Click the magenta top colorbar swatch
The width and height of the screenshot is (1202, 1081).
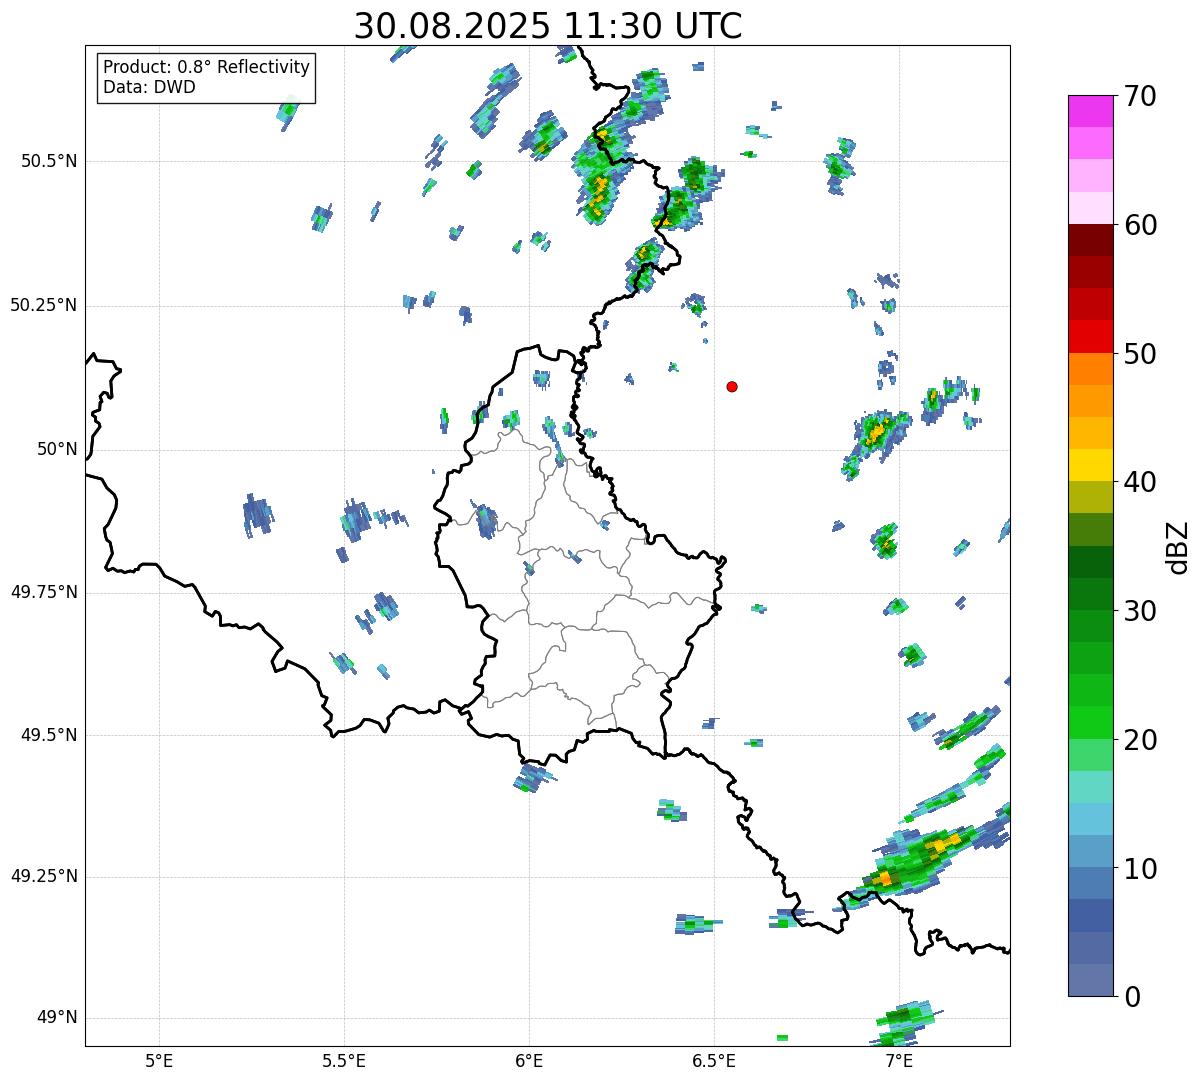pos(1090,112)
